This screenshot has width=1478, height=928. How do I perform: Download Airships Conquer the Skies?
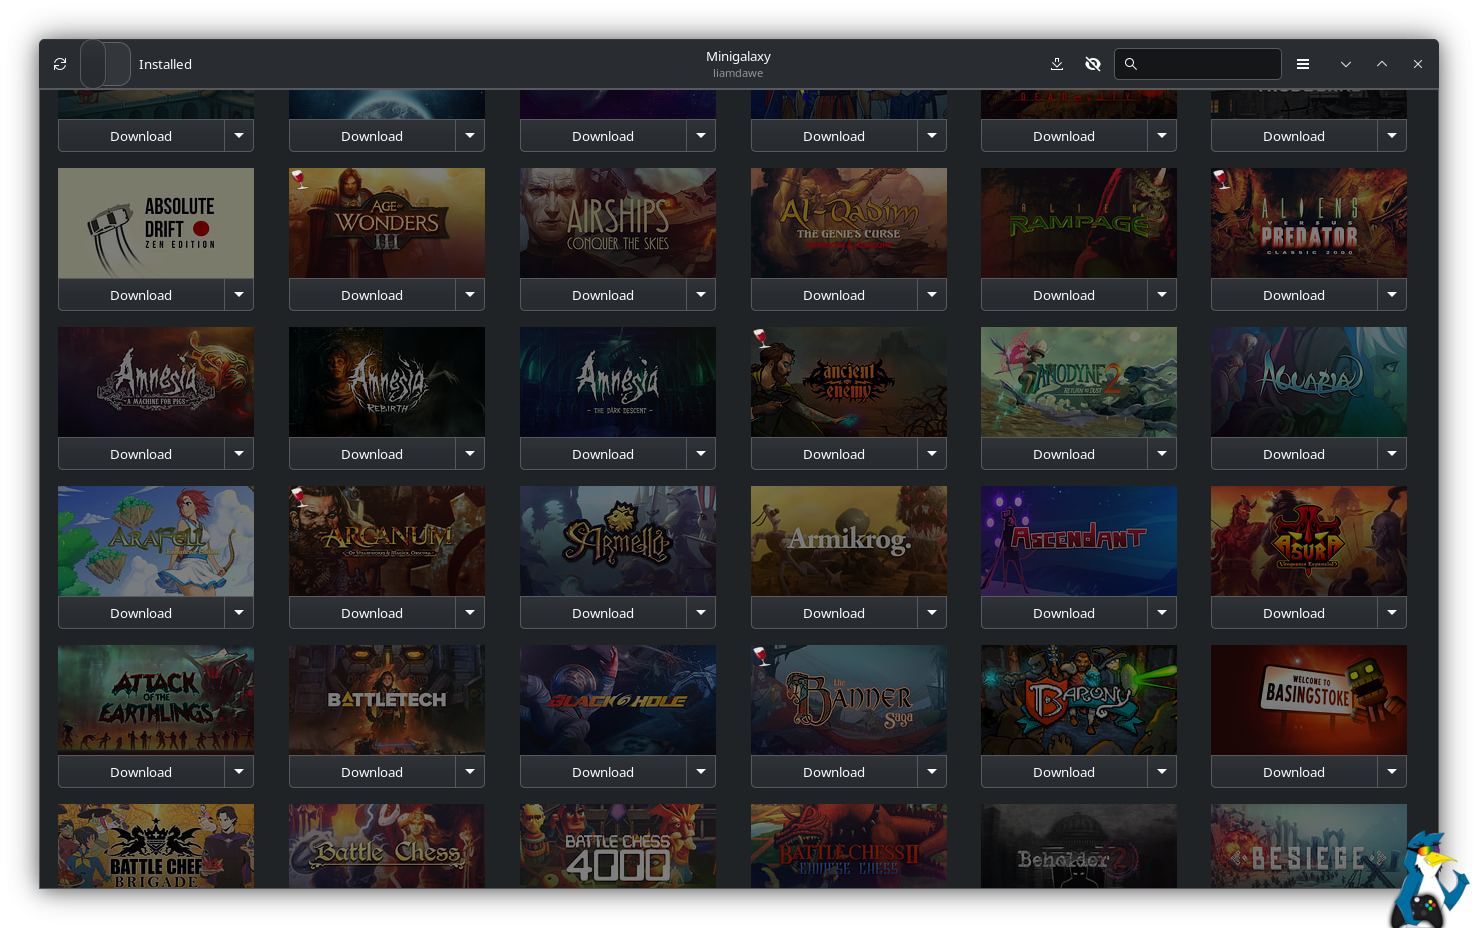(603, 295)
